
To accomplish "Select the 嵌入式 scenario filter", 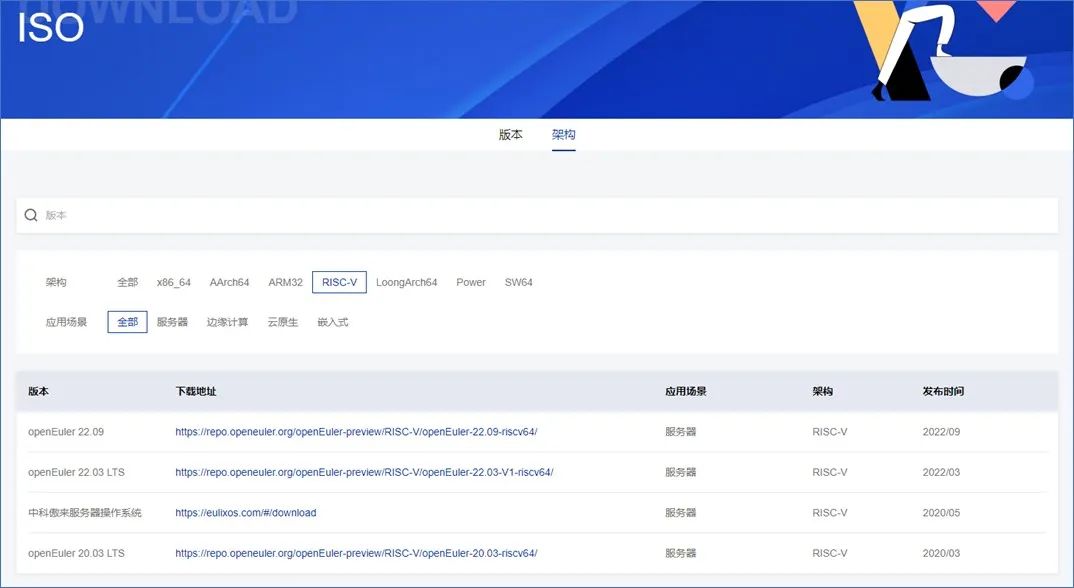I will [x=332, y=321].
